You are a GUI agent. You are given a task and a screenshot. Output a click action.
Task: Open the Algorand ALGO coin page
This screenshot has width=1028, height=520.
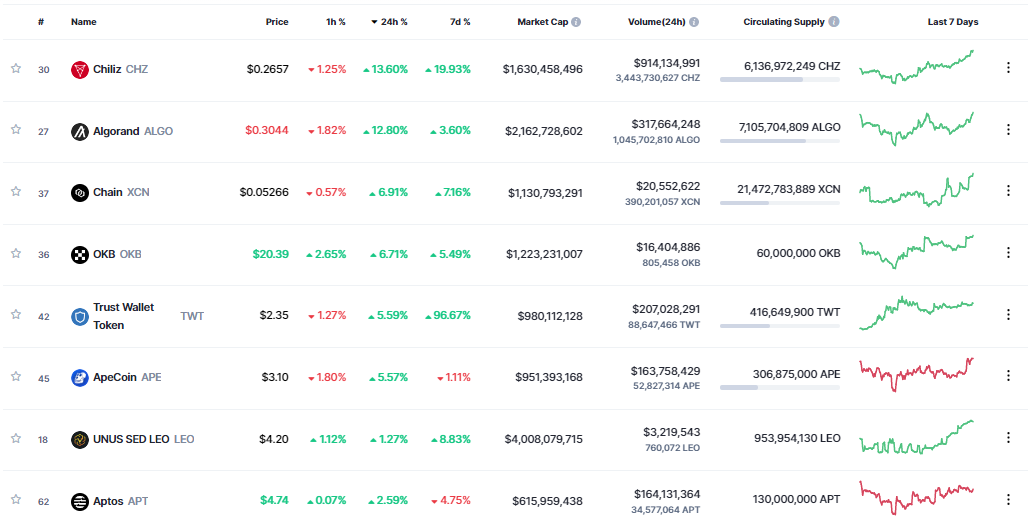[x=133, y=131]
